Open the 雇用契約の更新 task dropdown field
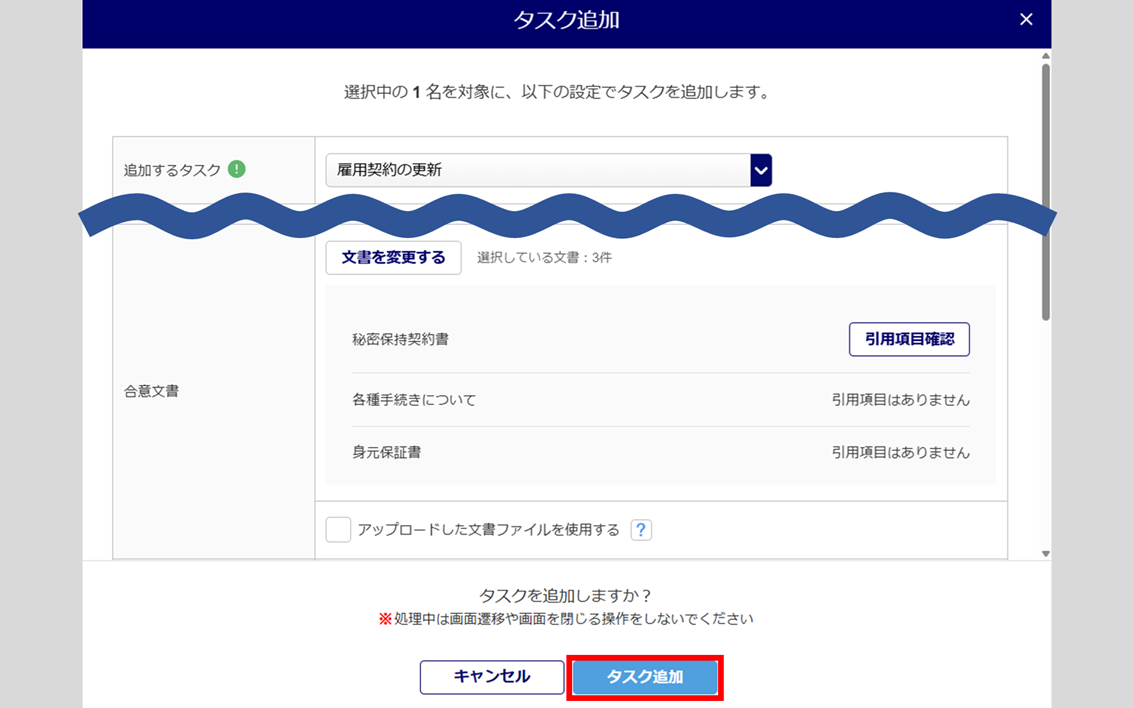The width and height of the screenshot is (1134, 708). pyautogui.click(x=537, y=170)
